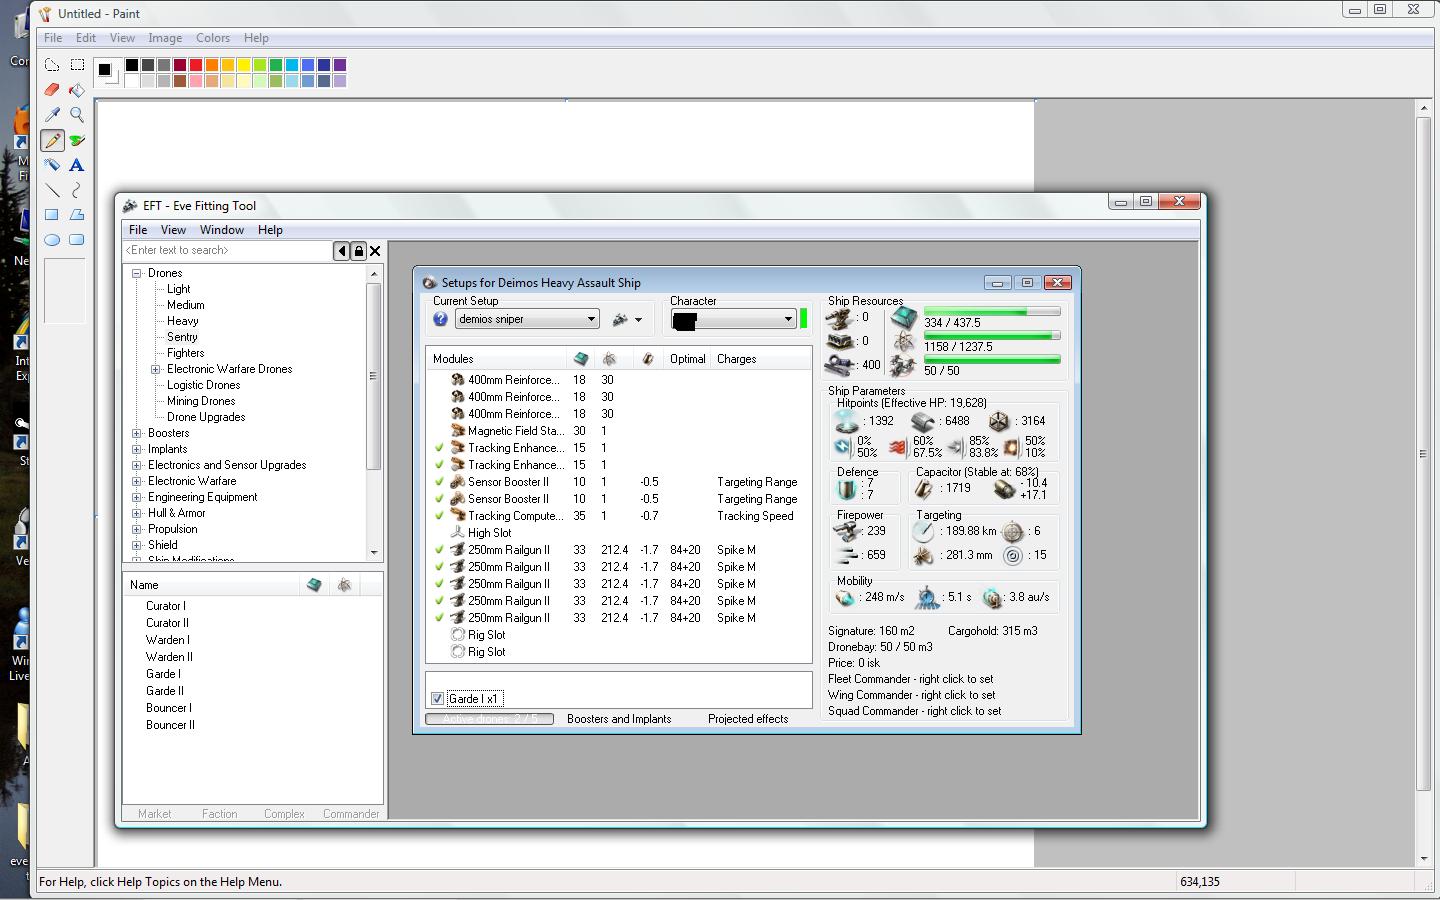Select Warden II in the drone list
The image size is (1440, 900).
[x=169, y=657]
